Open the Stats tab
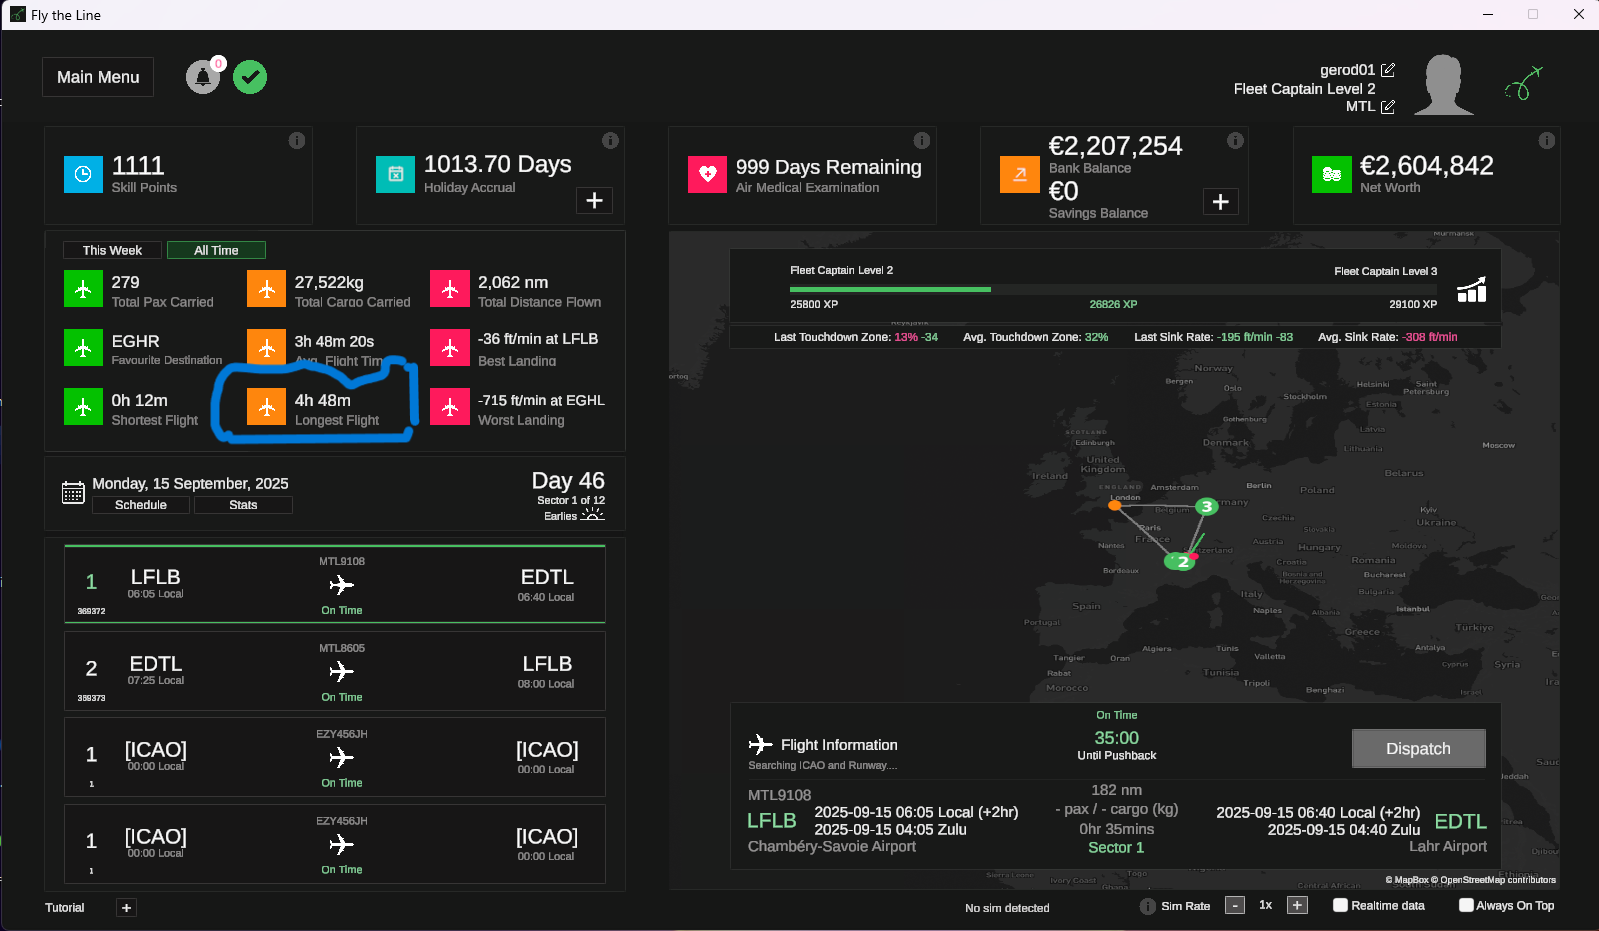The width and height of the screenshot is (1599, 931). pyautogui.click(x=243, y=505)
